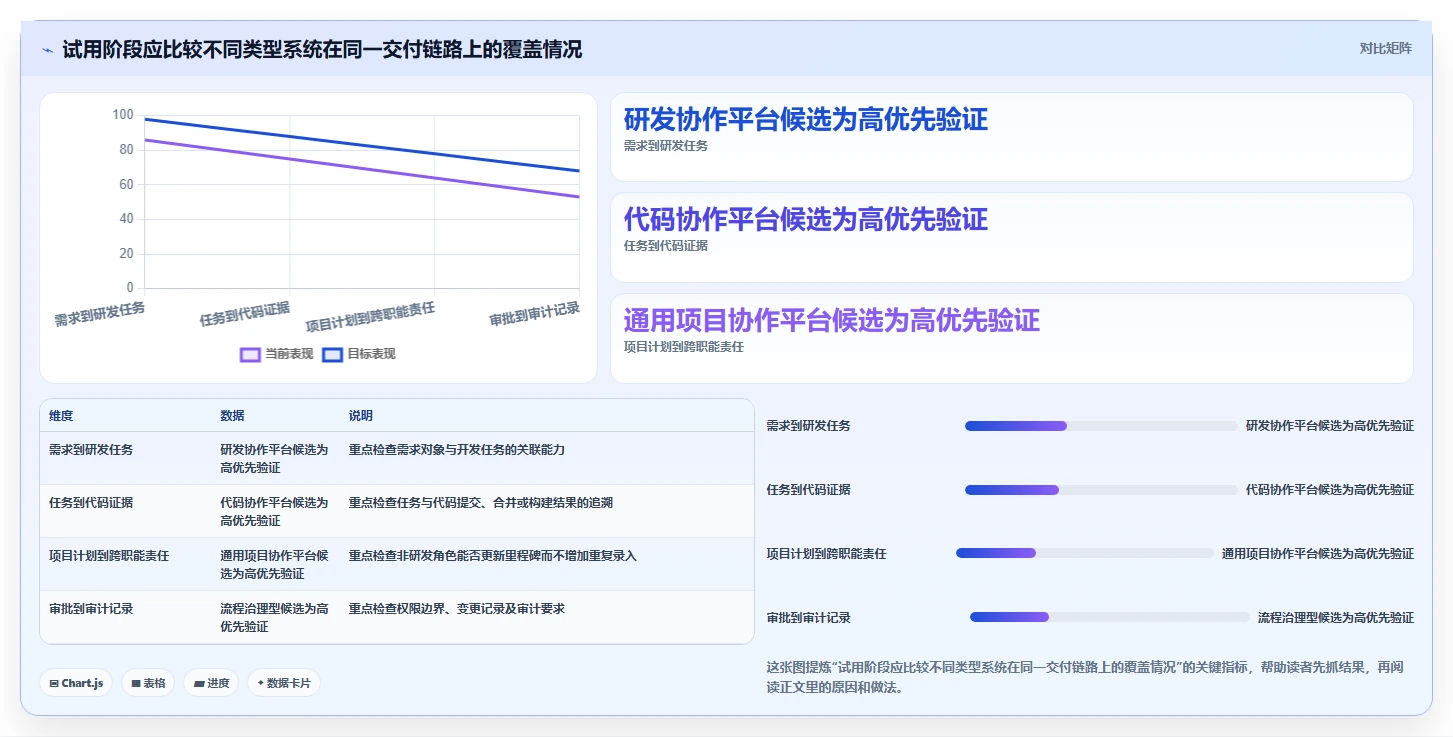The height and width of the screenshot is (737, 1453).
Task: Click table cell 流程治理型候选为高优先验证
Action: (274, 617)
